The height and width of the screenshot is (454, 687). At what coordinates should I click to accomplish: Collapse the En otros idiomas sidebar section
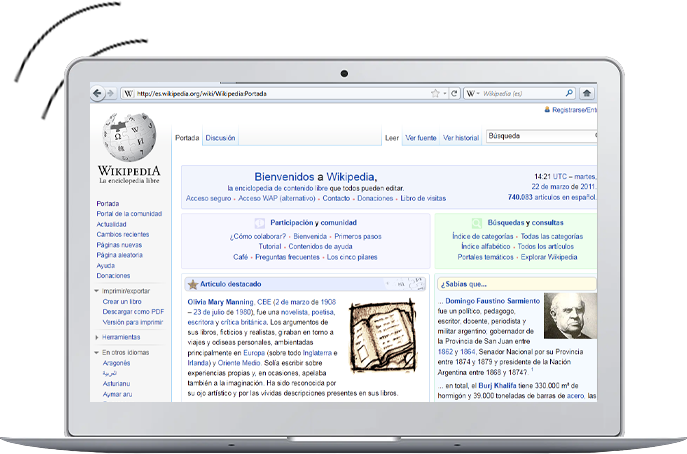[x=98, y=353]
